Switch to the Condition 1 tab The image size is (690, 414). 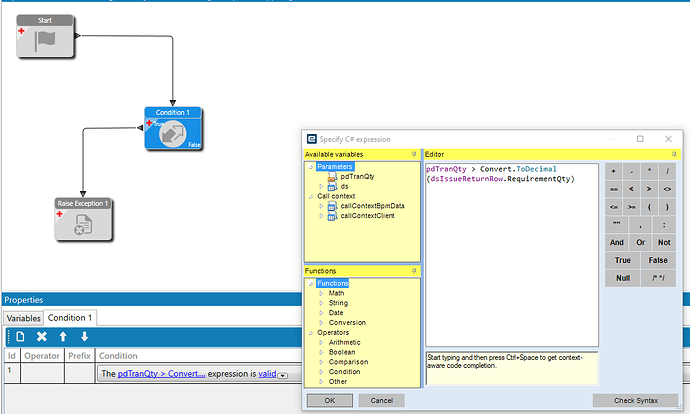[71, 318]
